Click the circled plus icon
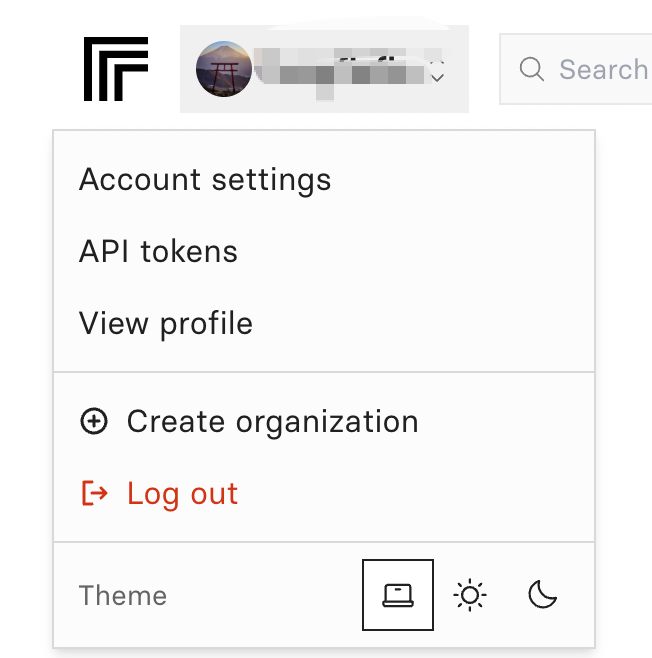 tap(93, 422)
